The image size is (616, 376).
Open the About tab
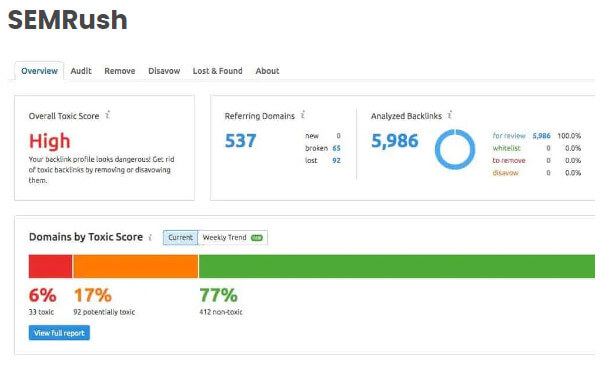268,71
